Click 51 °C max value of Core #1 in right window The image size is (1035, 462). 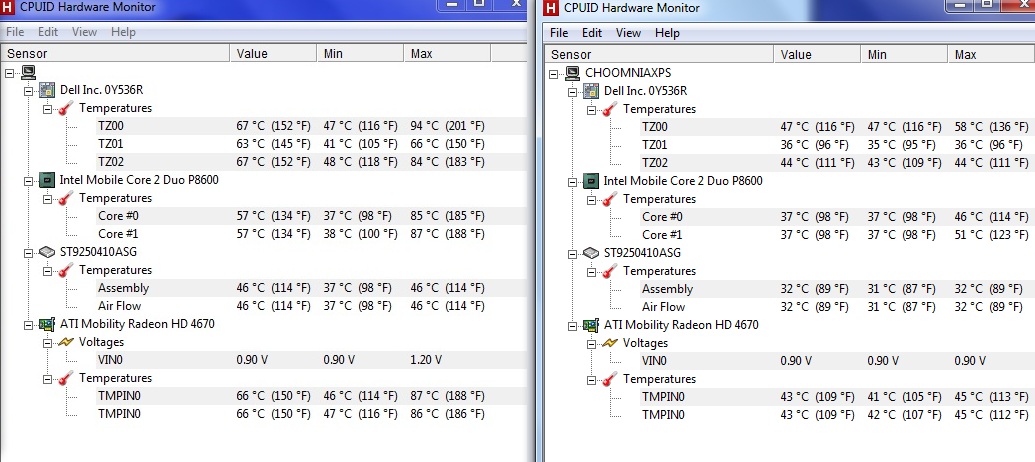click(x=991, y=234)
